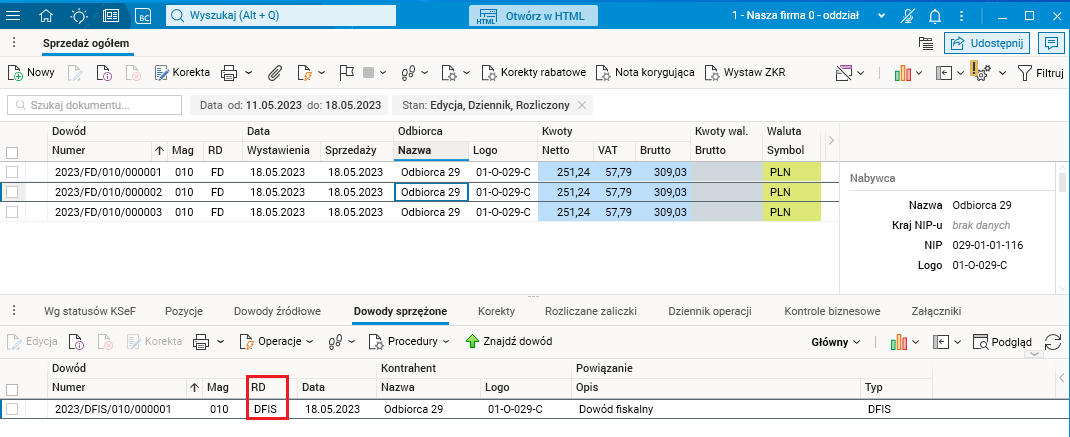Refresh the lower panel list
1070x437 pixels.
point(1053,341)
